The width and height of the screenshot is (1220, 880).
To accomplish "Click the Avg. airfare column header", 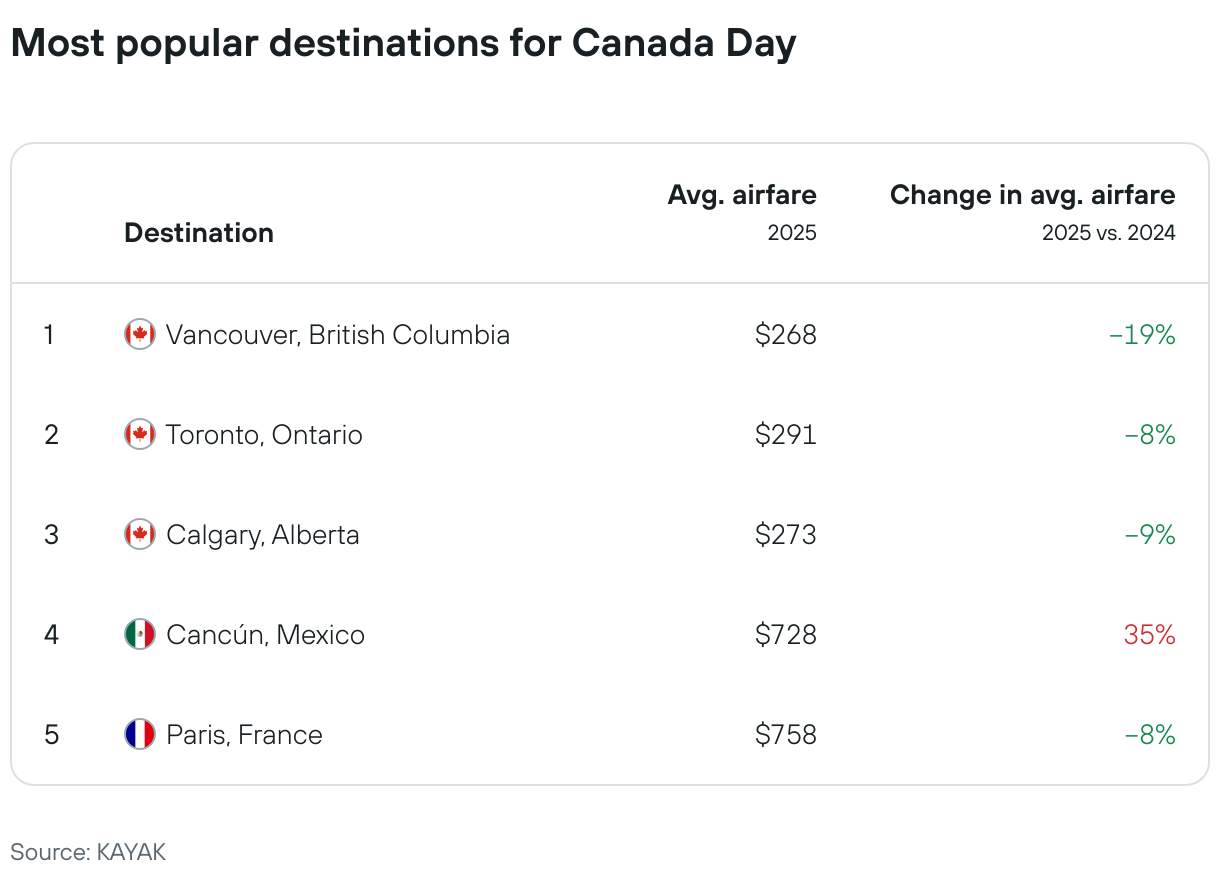I will (742, 194).
